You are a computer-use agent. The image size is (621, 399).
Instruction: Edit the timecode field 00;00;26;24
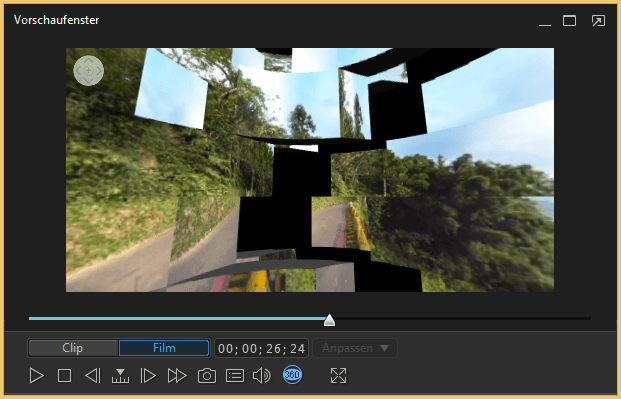pos(261,348)
